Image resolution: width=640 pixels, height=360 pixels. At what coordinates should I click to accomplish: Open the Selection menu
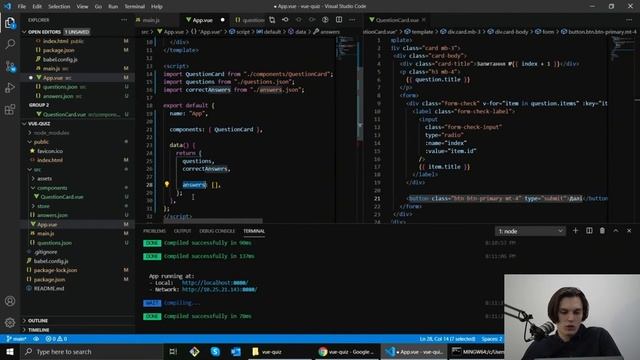[59, 6]
